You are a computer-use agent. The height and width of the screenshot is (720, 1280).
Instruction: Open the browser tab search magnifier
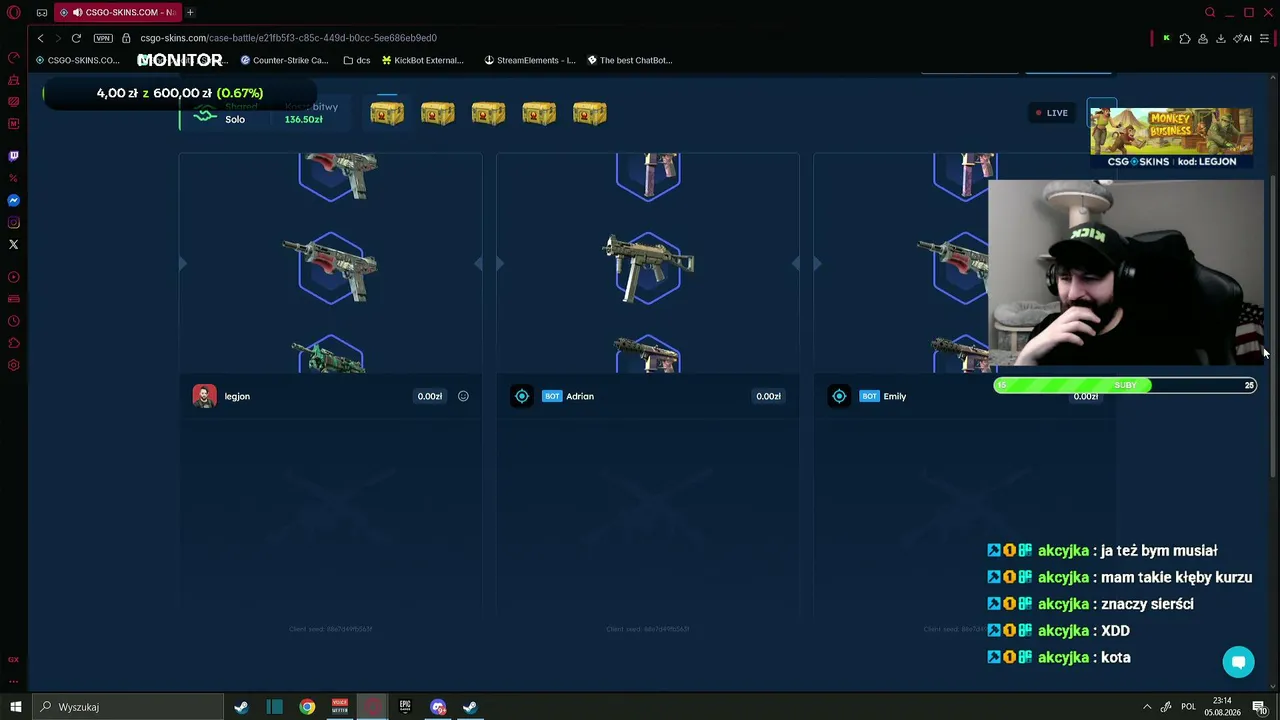tap(1210, 13)
